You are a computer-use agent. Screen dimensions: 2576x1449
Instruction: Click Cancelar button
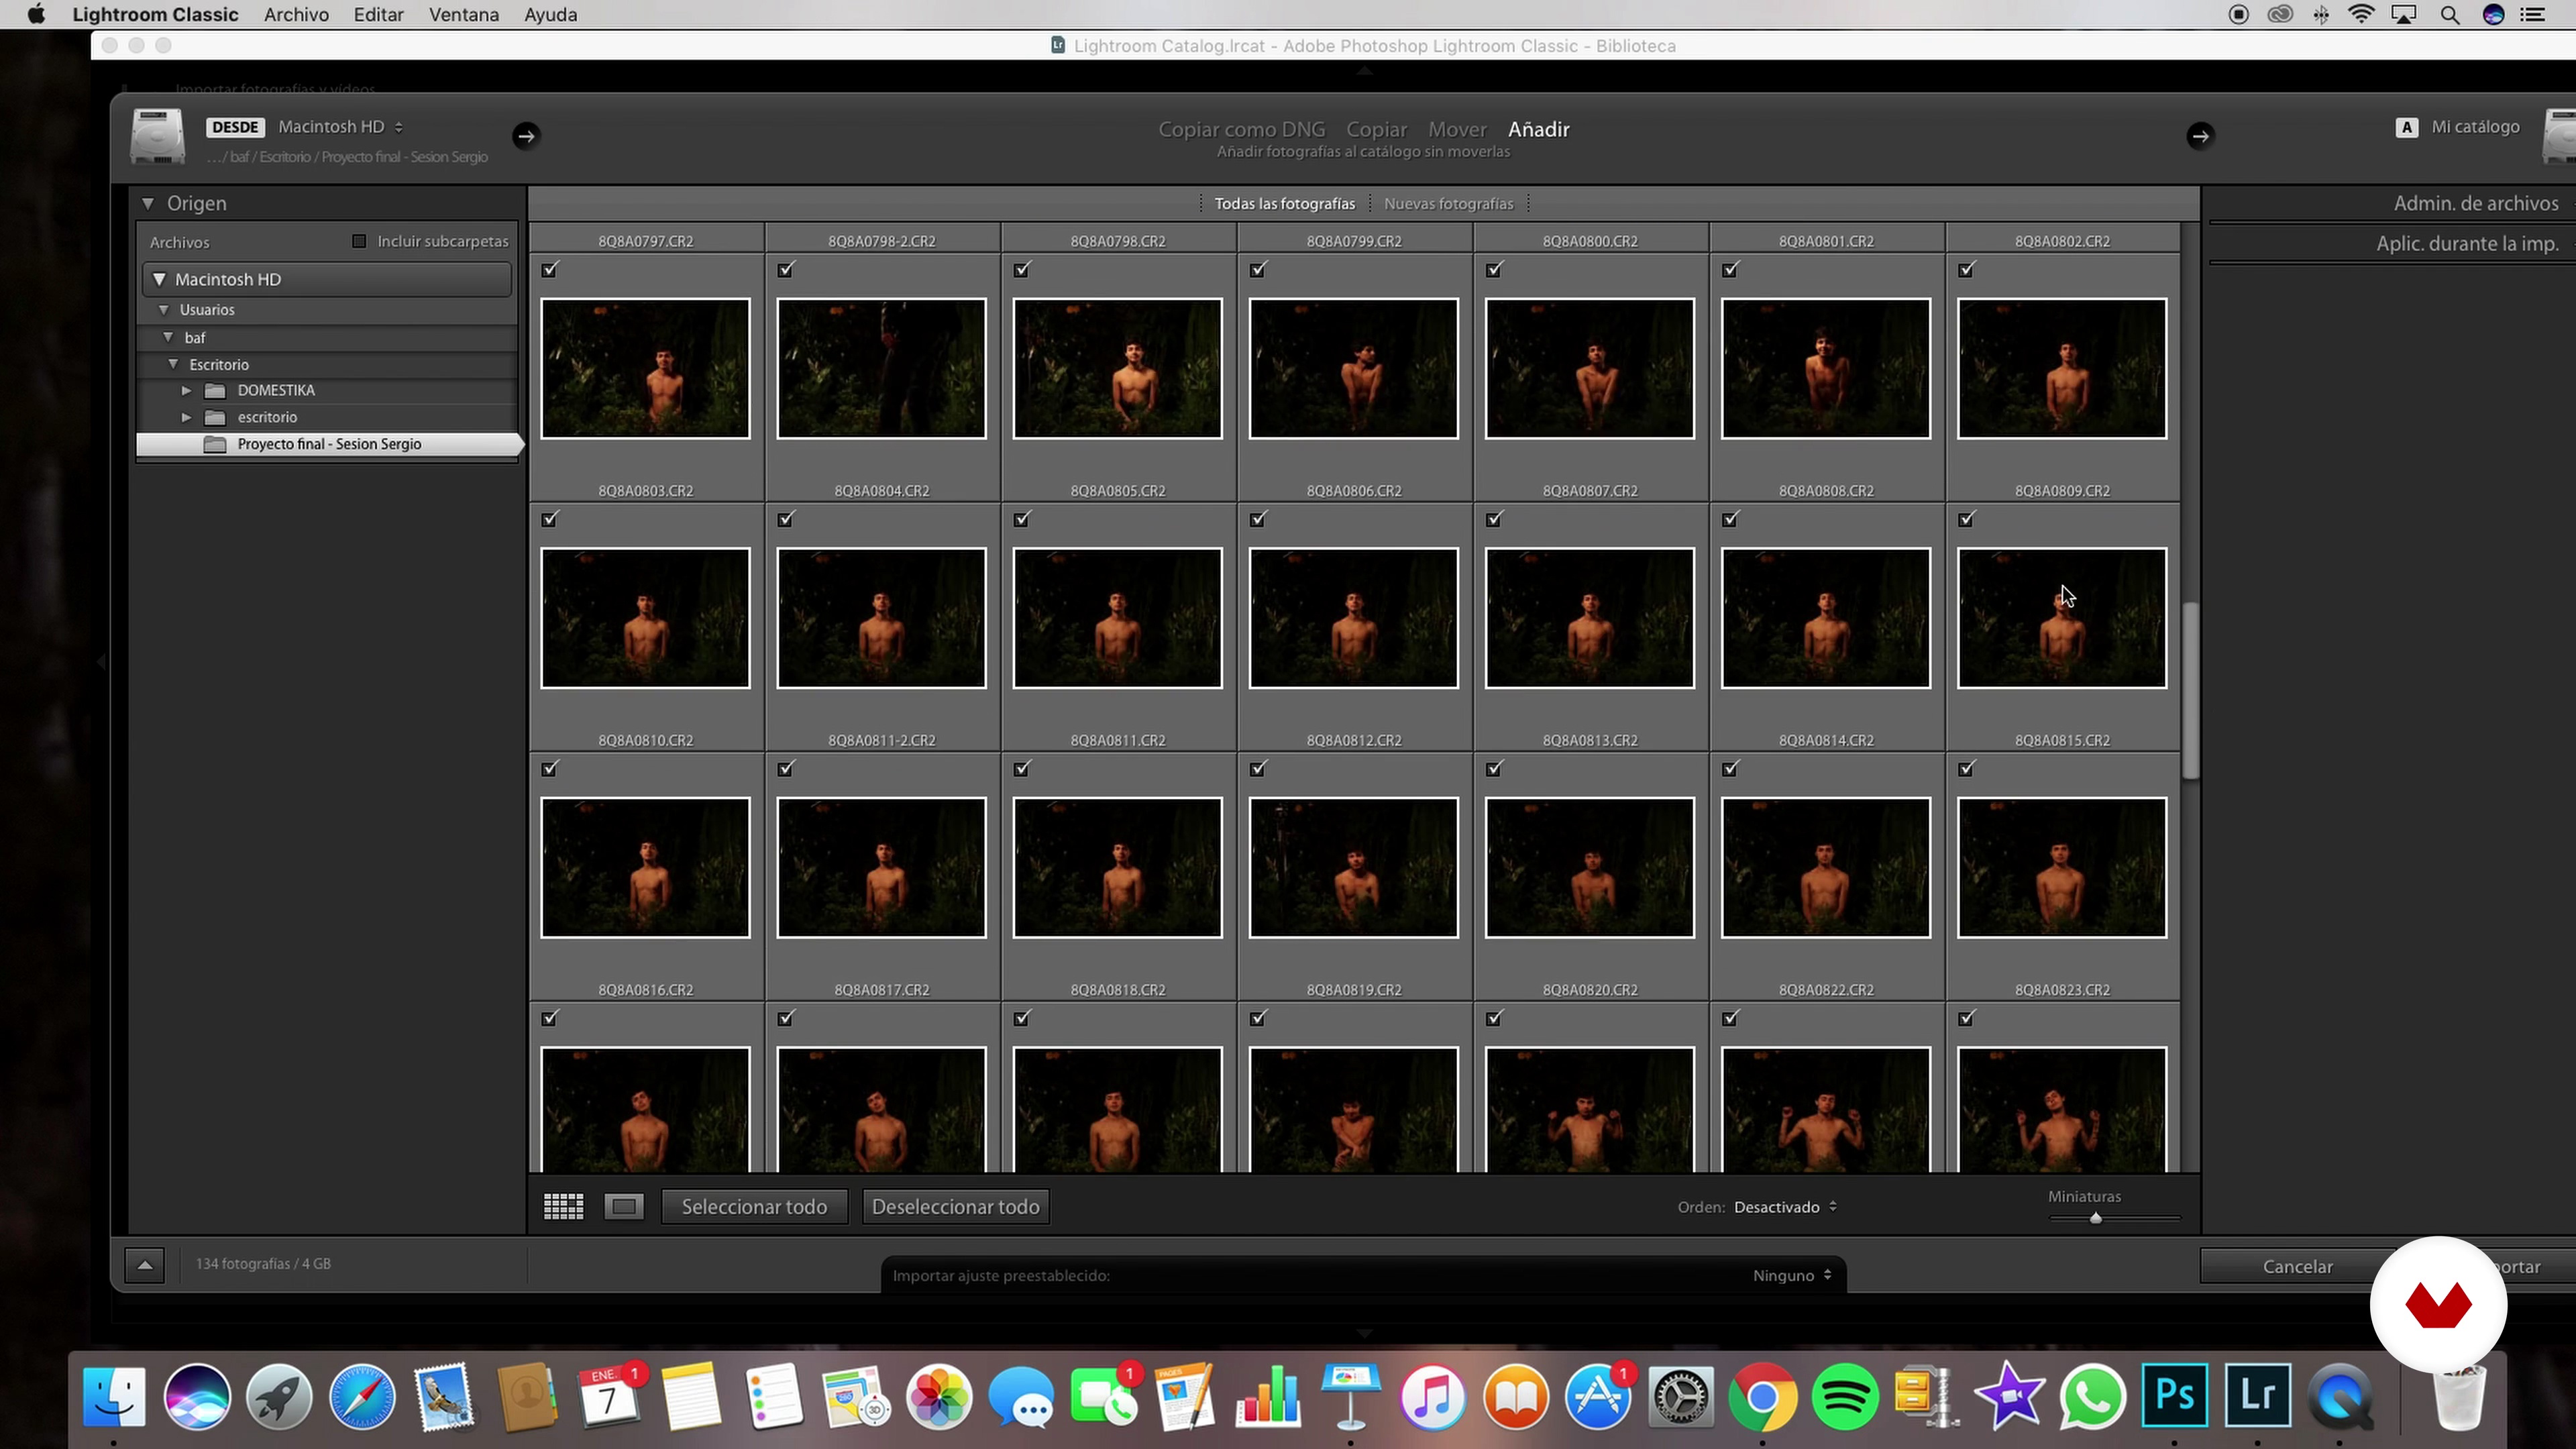pyautogui.click(x=2297, y=1267)
